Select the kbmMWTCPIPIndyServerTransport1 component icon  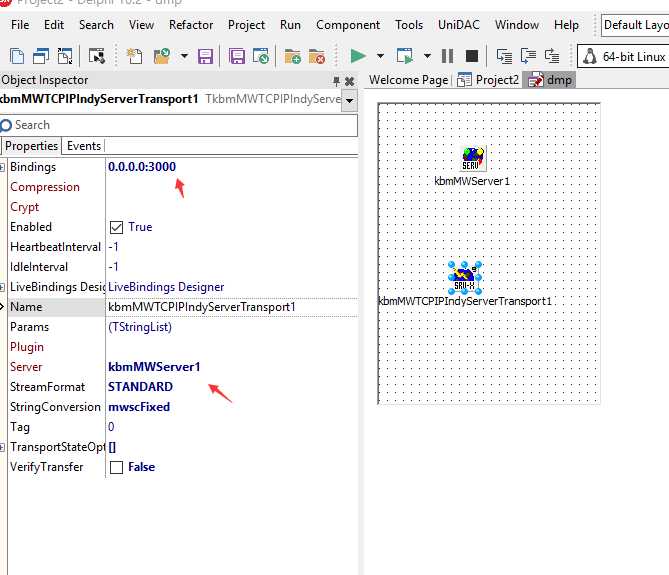click(x=465, y=278)
